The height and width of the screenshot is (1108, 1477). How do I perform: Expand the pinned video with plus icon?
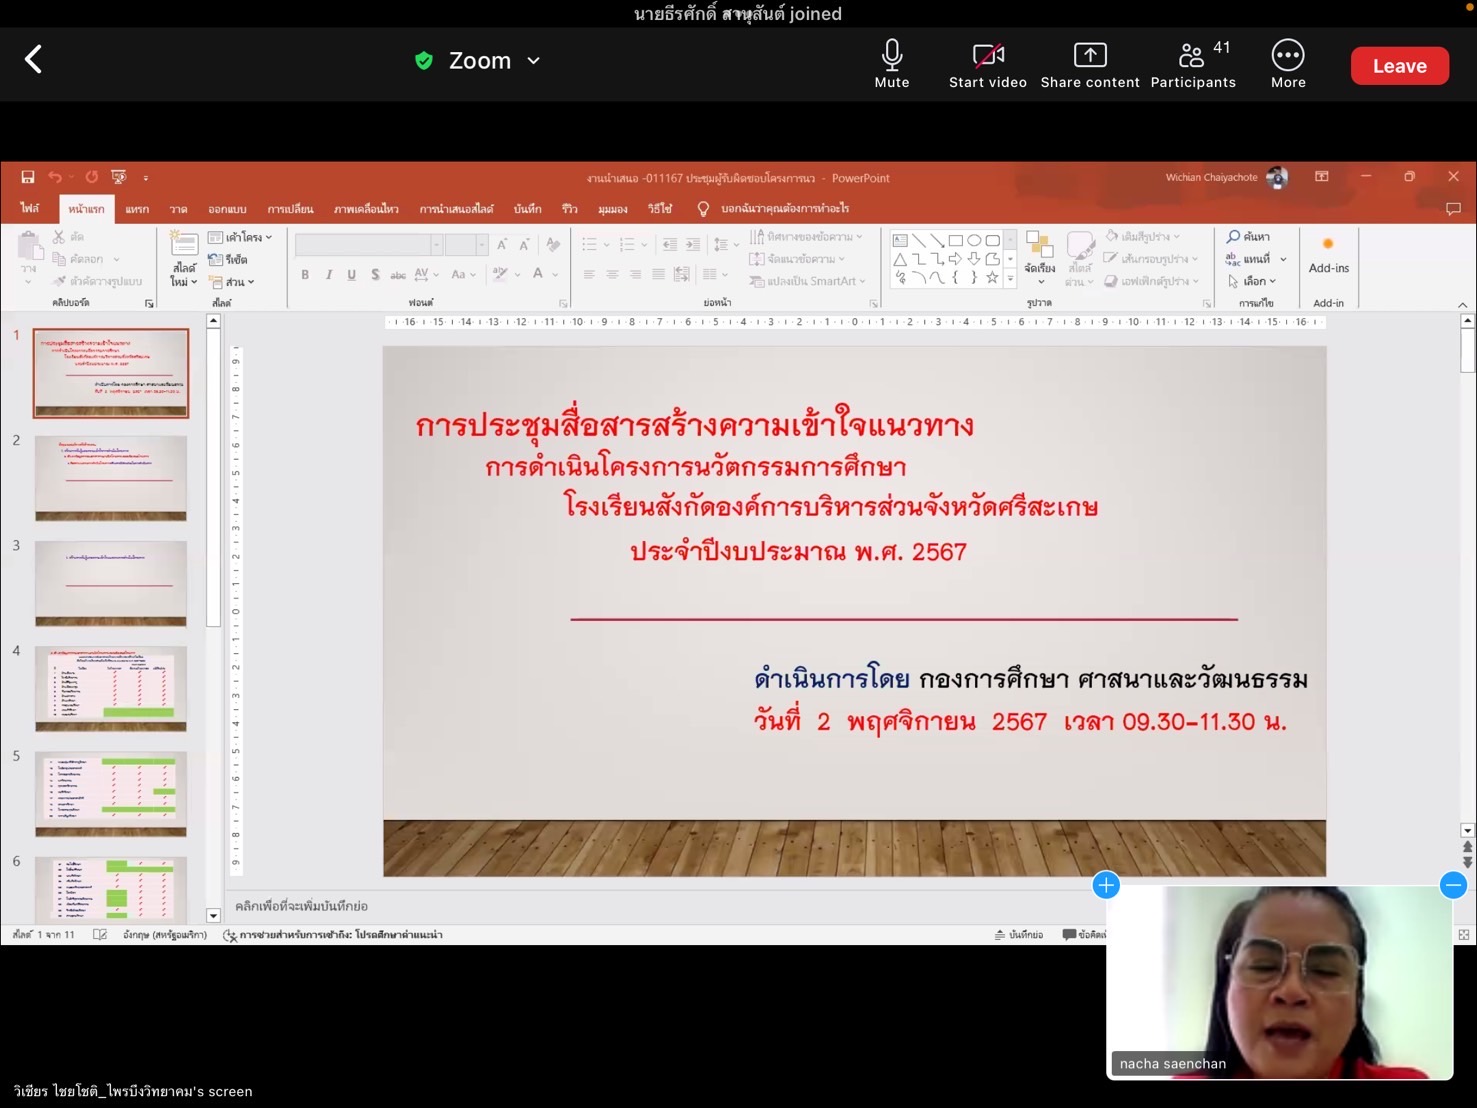click(1105, 885)
